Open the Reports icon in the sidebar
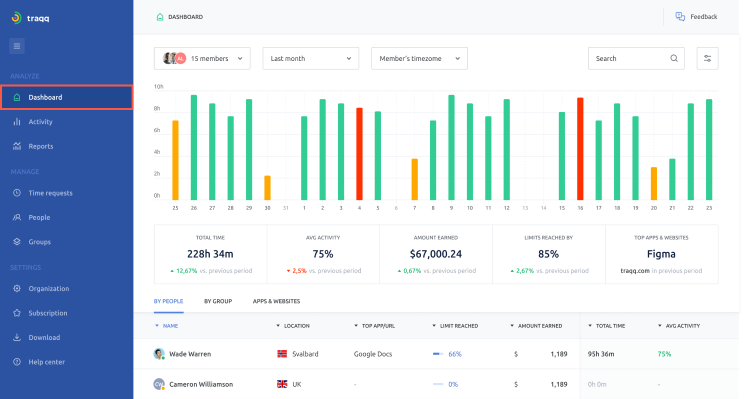Image resolution: width=744 pixels, height=399 pixels. point(17,146)
